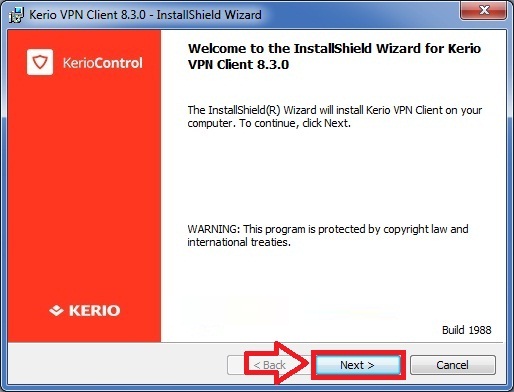Screen dimensions: 514x392
Task: Click the greyed-out < Back button
Action: (x=269, y=365)
